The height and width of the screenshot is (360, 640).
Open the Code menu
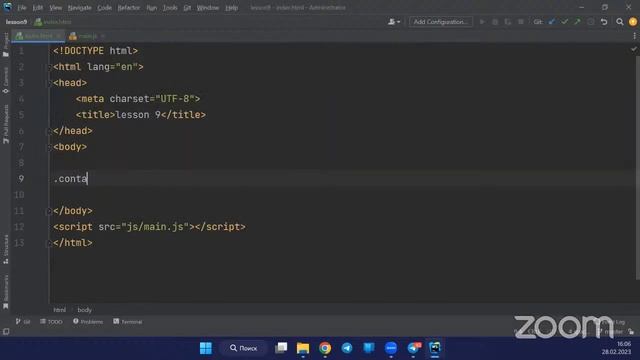[x=104, y=8]
